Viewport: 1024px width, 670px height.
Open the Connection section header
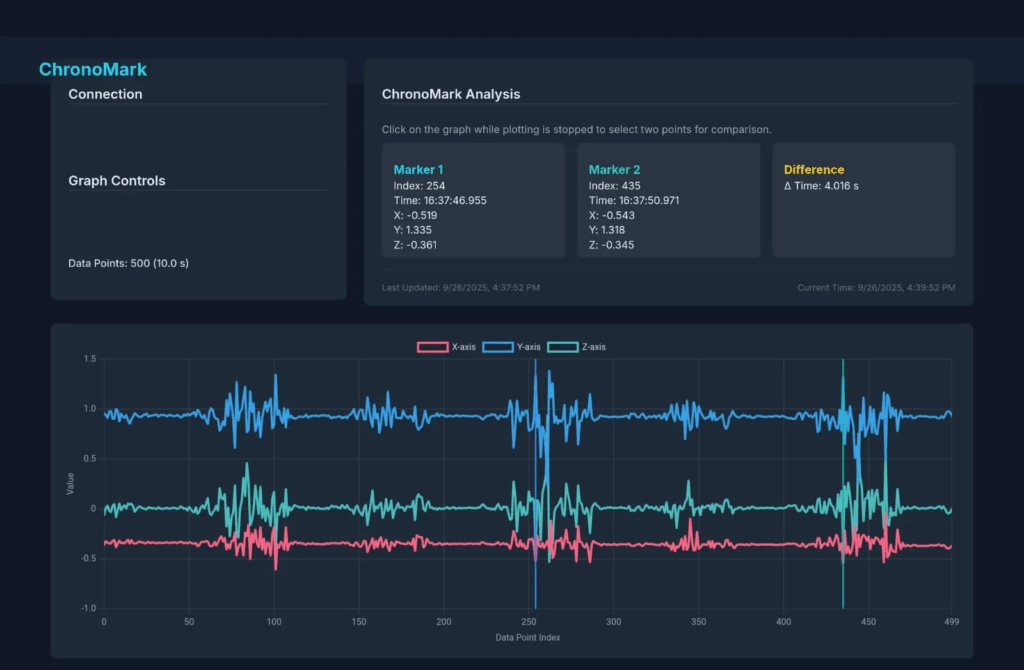105,94
